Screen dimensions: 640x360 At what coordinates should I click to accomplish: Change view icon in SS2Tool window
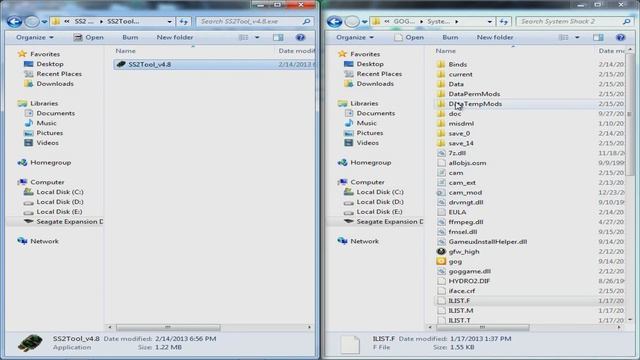(x=243, y=37)
